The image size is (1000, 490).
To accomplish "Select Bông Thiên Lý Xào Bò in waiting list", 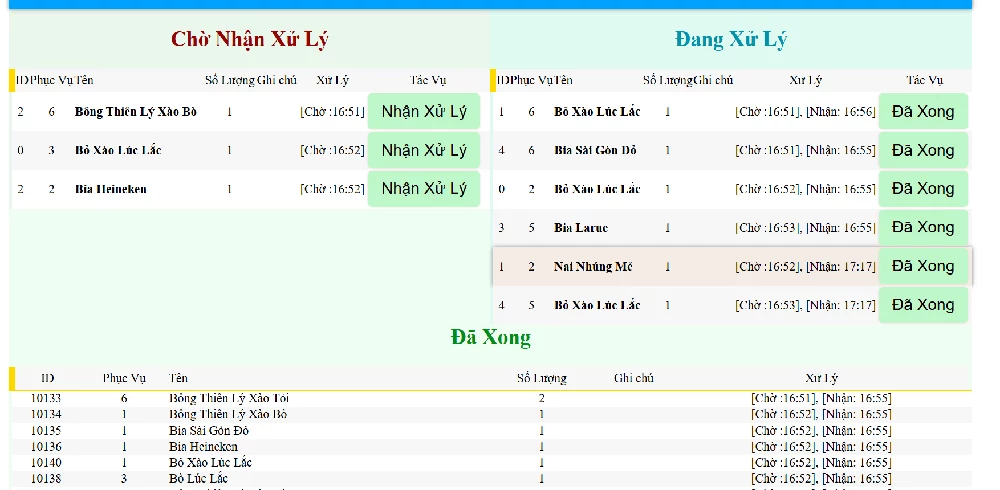I will coord(135,112).
